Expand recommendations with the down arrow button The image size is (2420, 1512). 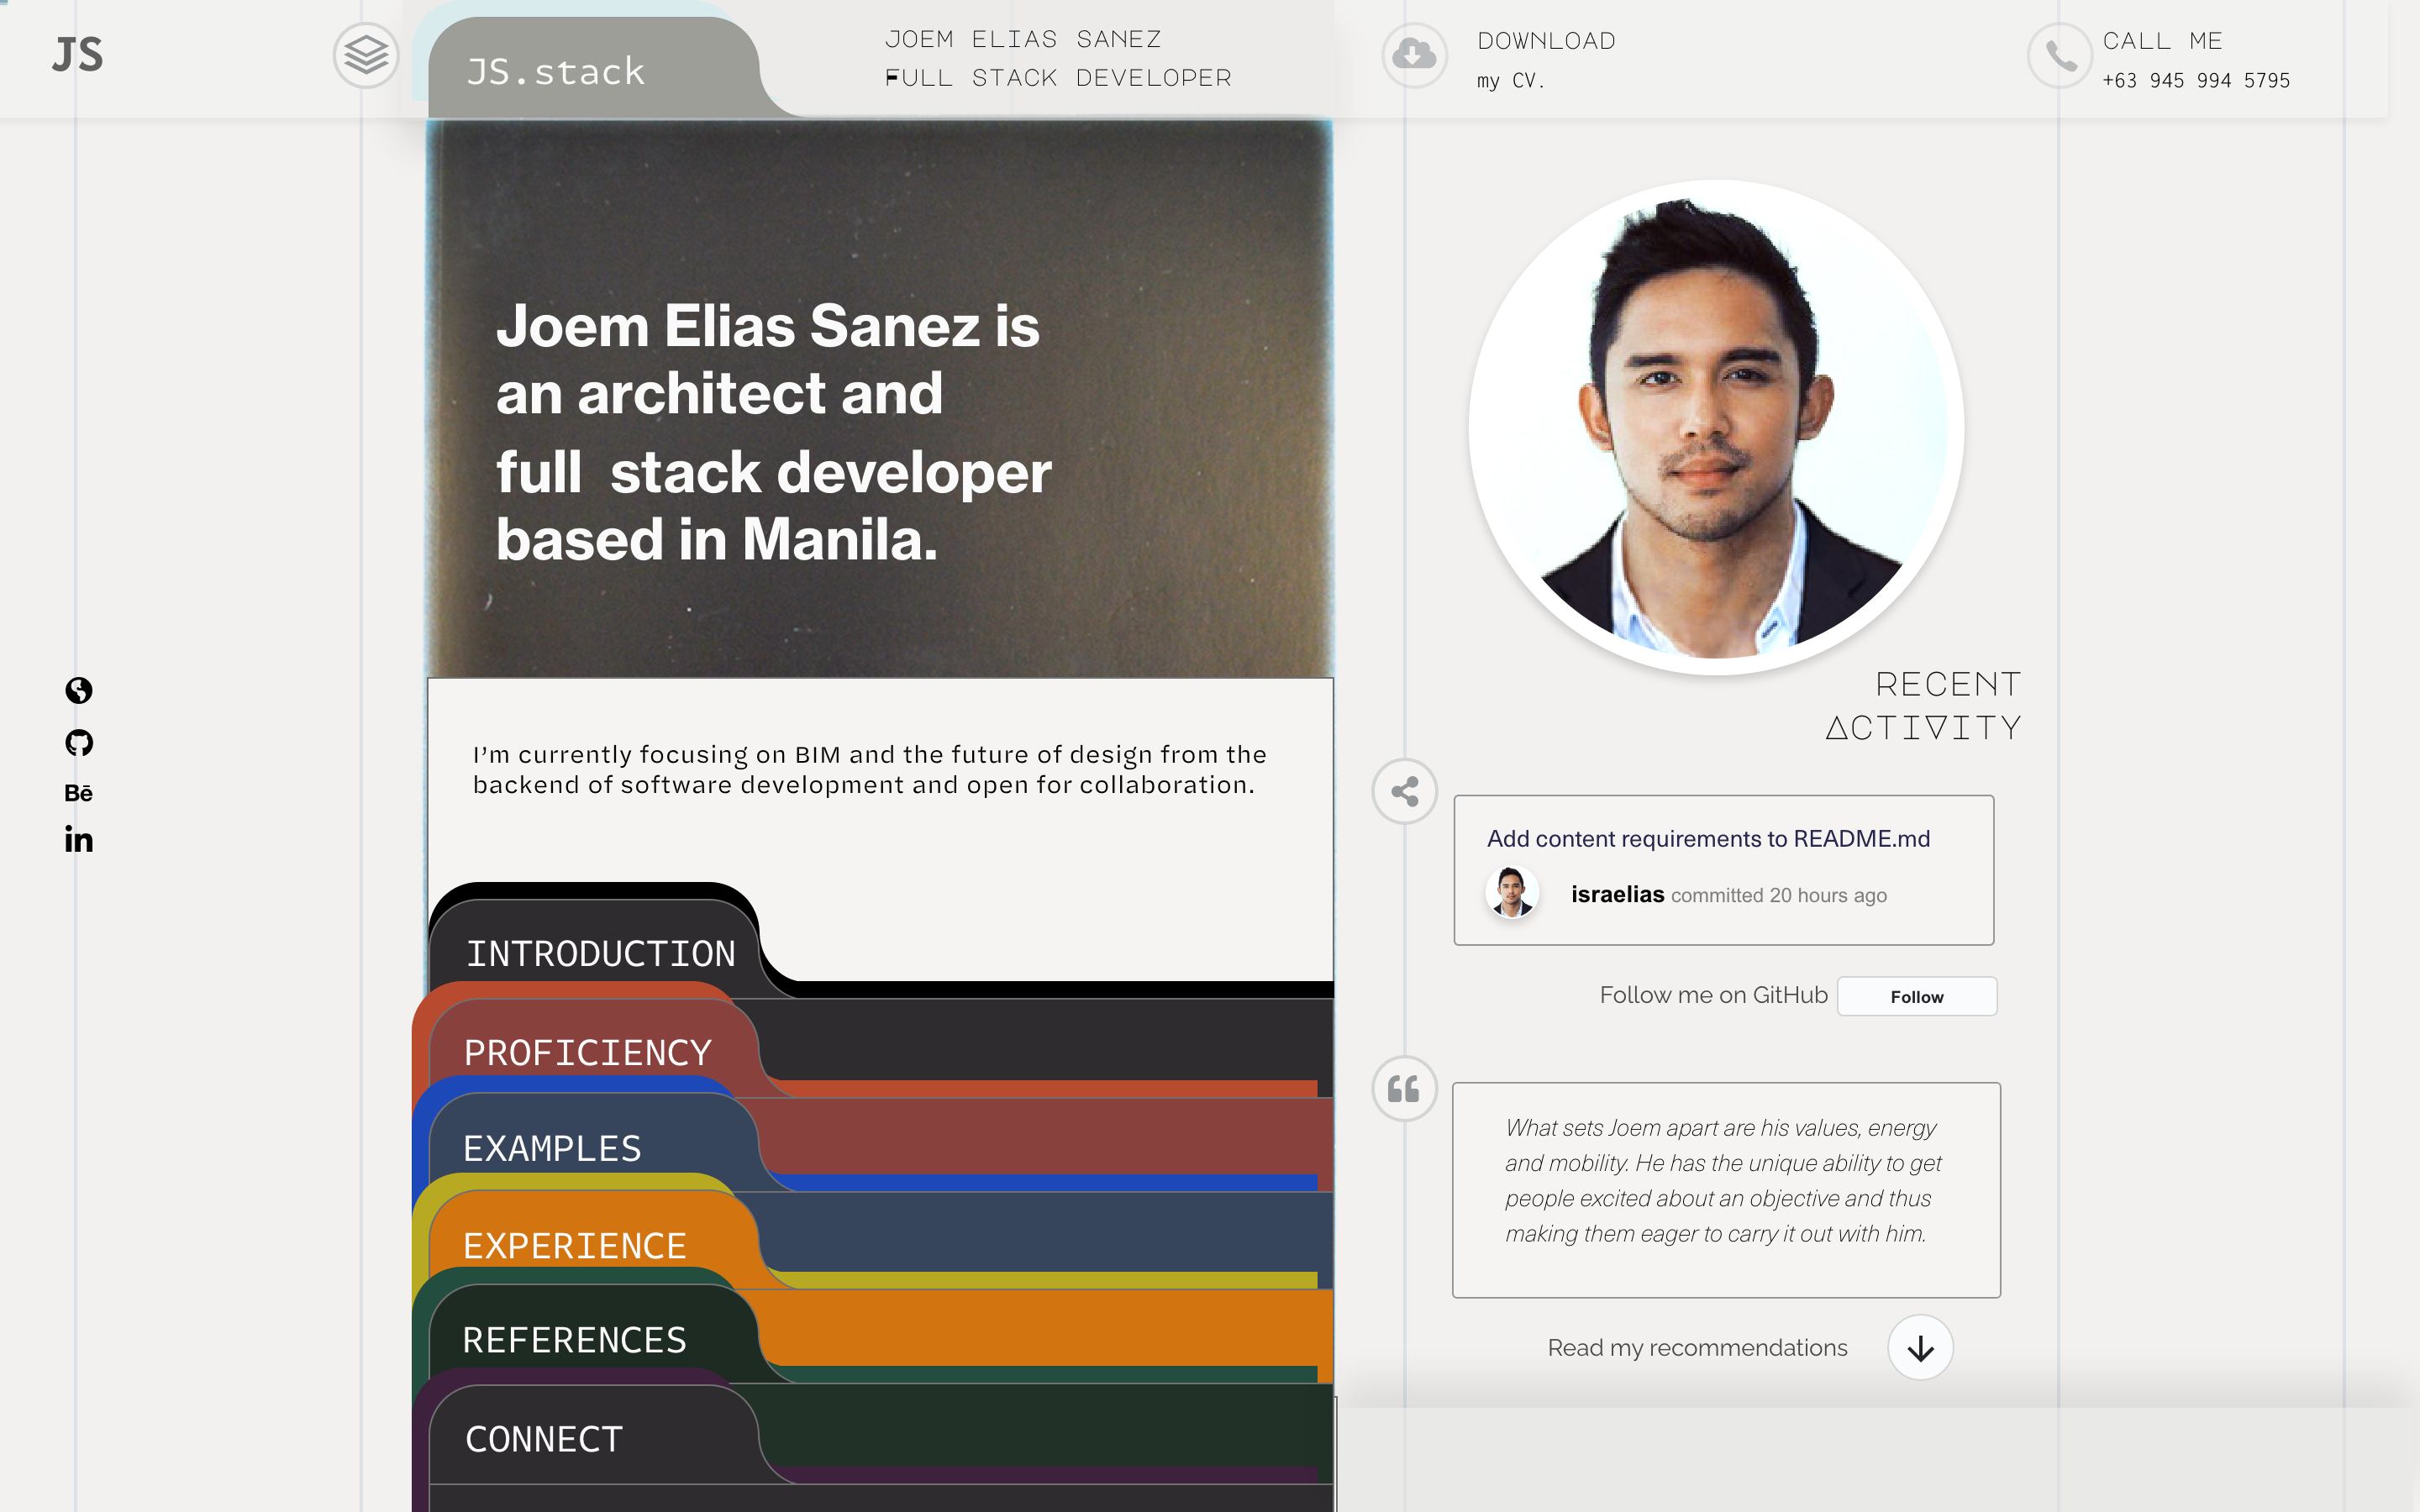coord(1920,1348)
